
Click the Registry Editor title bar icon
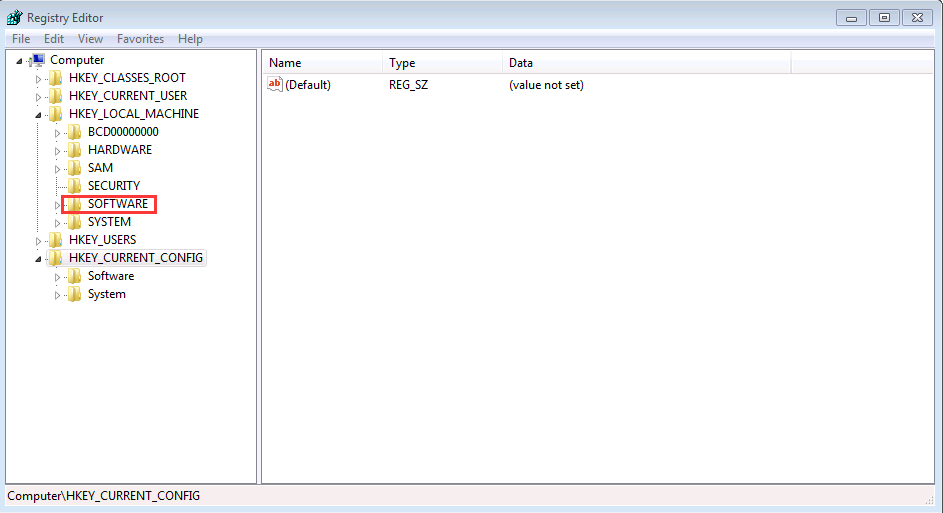[x=14, y=17]
